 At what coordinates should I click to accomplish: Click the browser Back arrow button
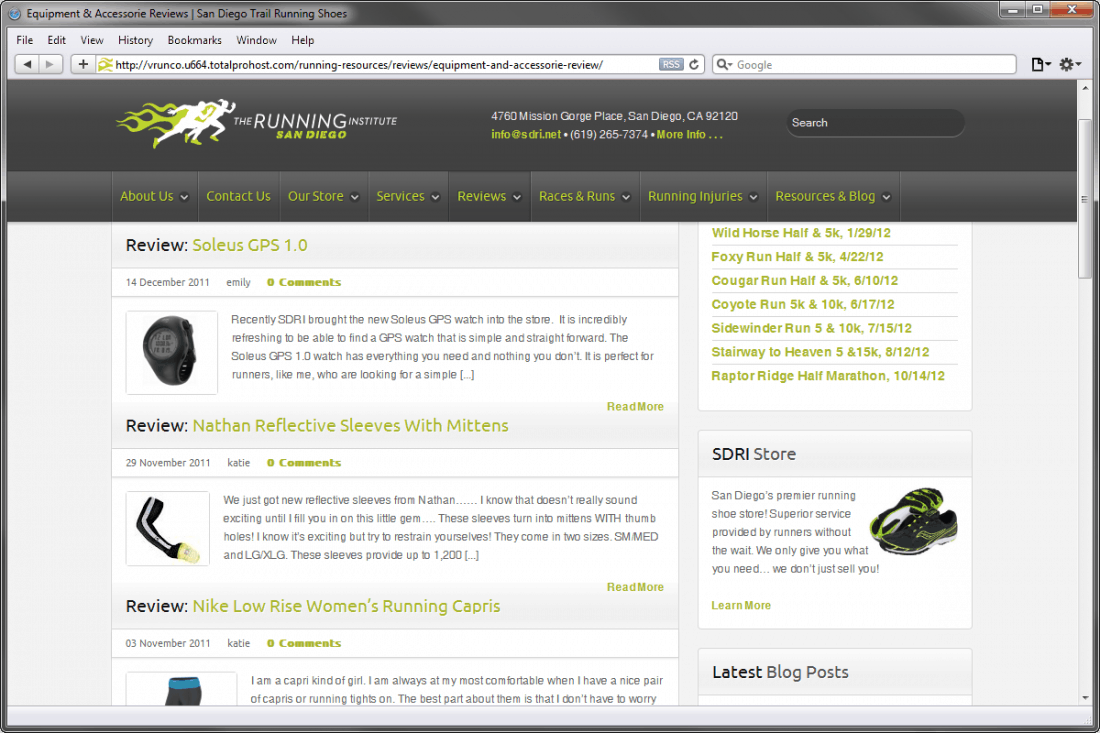click(27, 65)
